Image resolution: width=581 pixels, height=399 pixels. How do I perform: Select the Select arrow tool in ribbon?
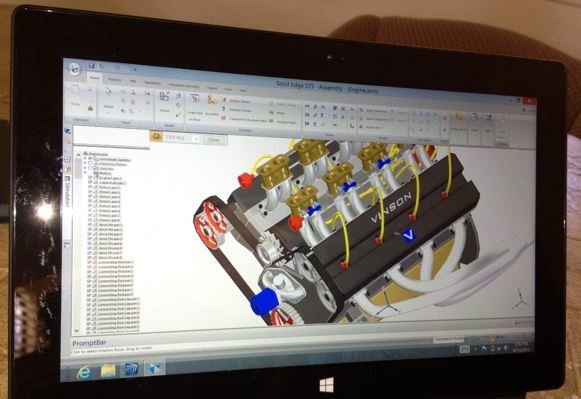[x=108, y=93]
